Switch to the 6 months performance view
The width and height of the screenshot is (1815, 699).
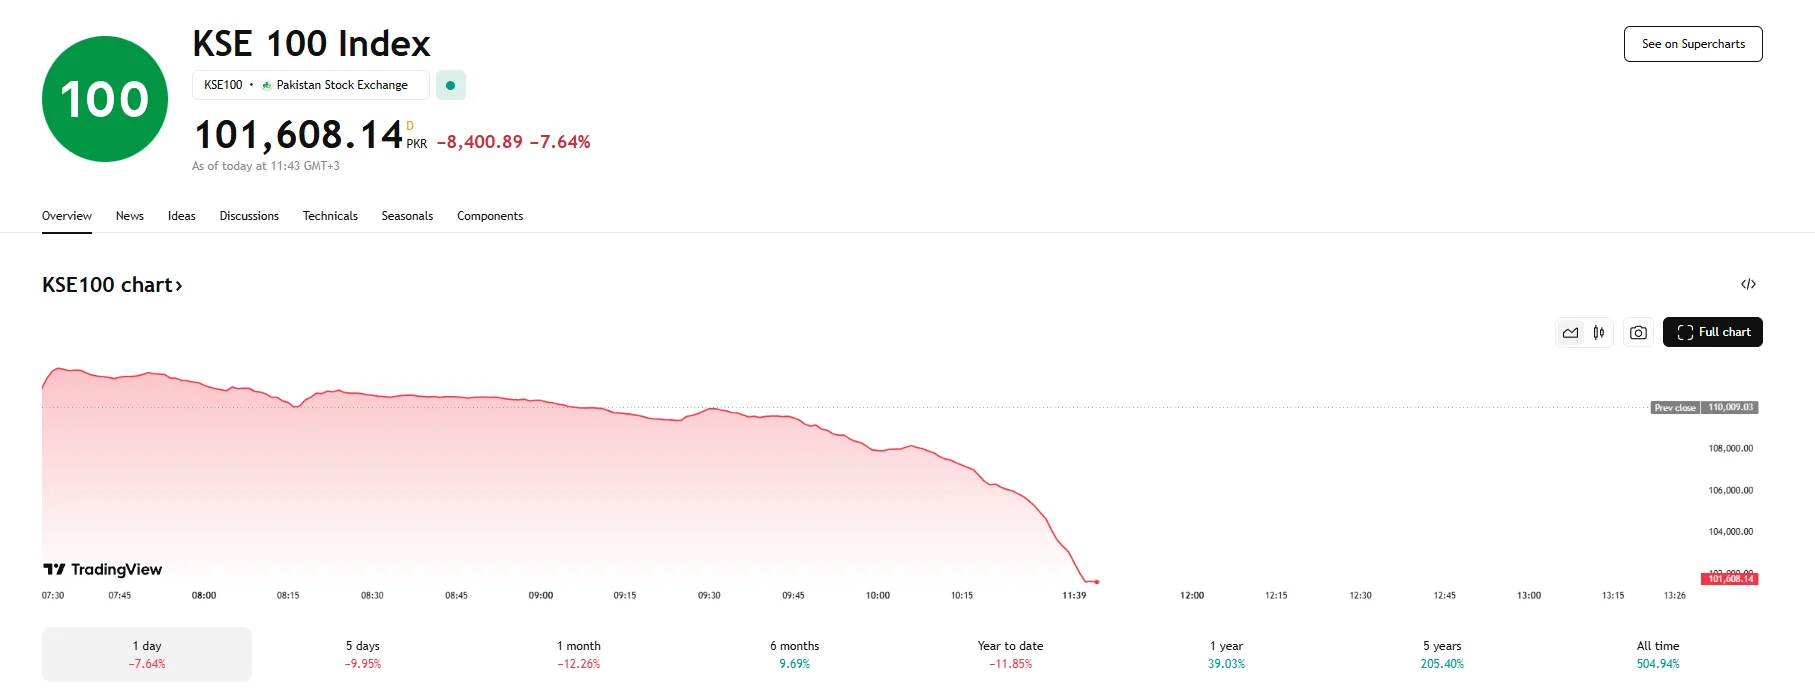point(794,653)
